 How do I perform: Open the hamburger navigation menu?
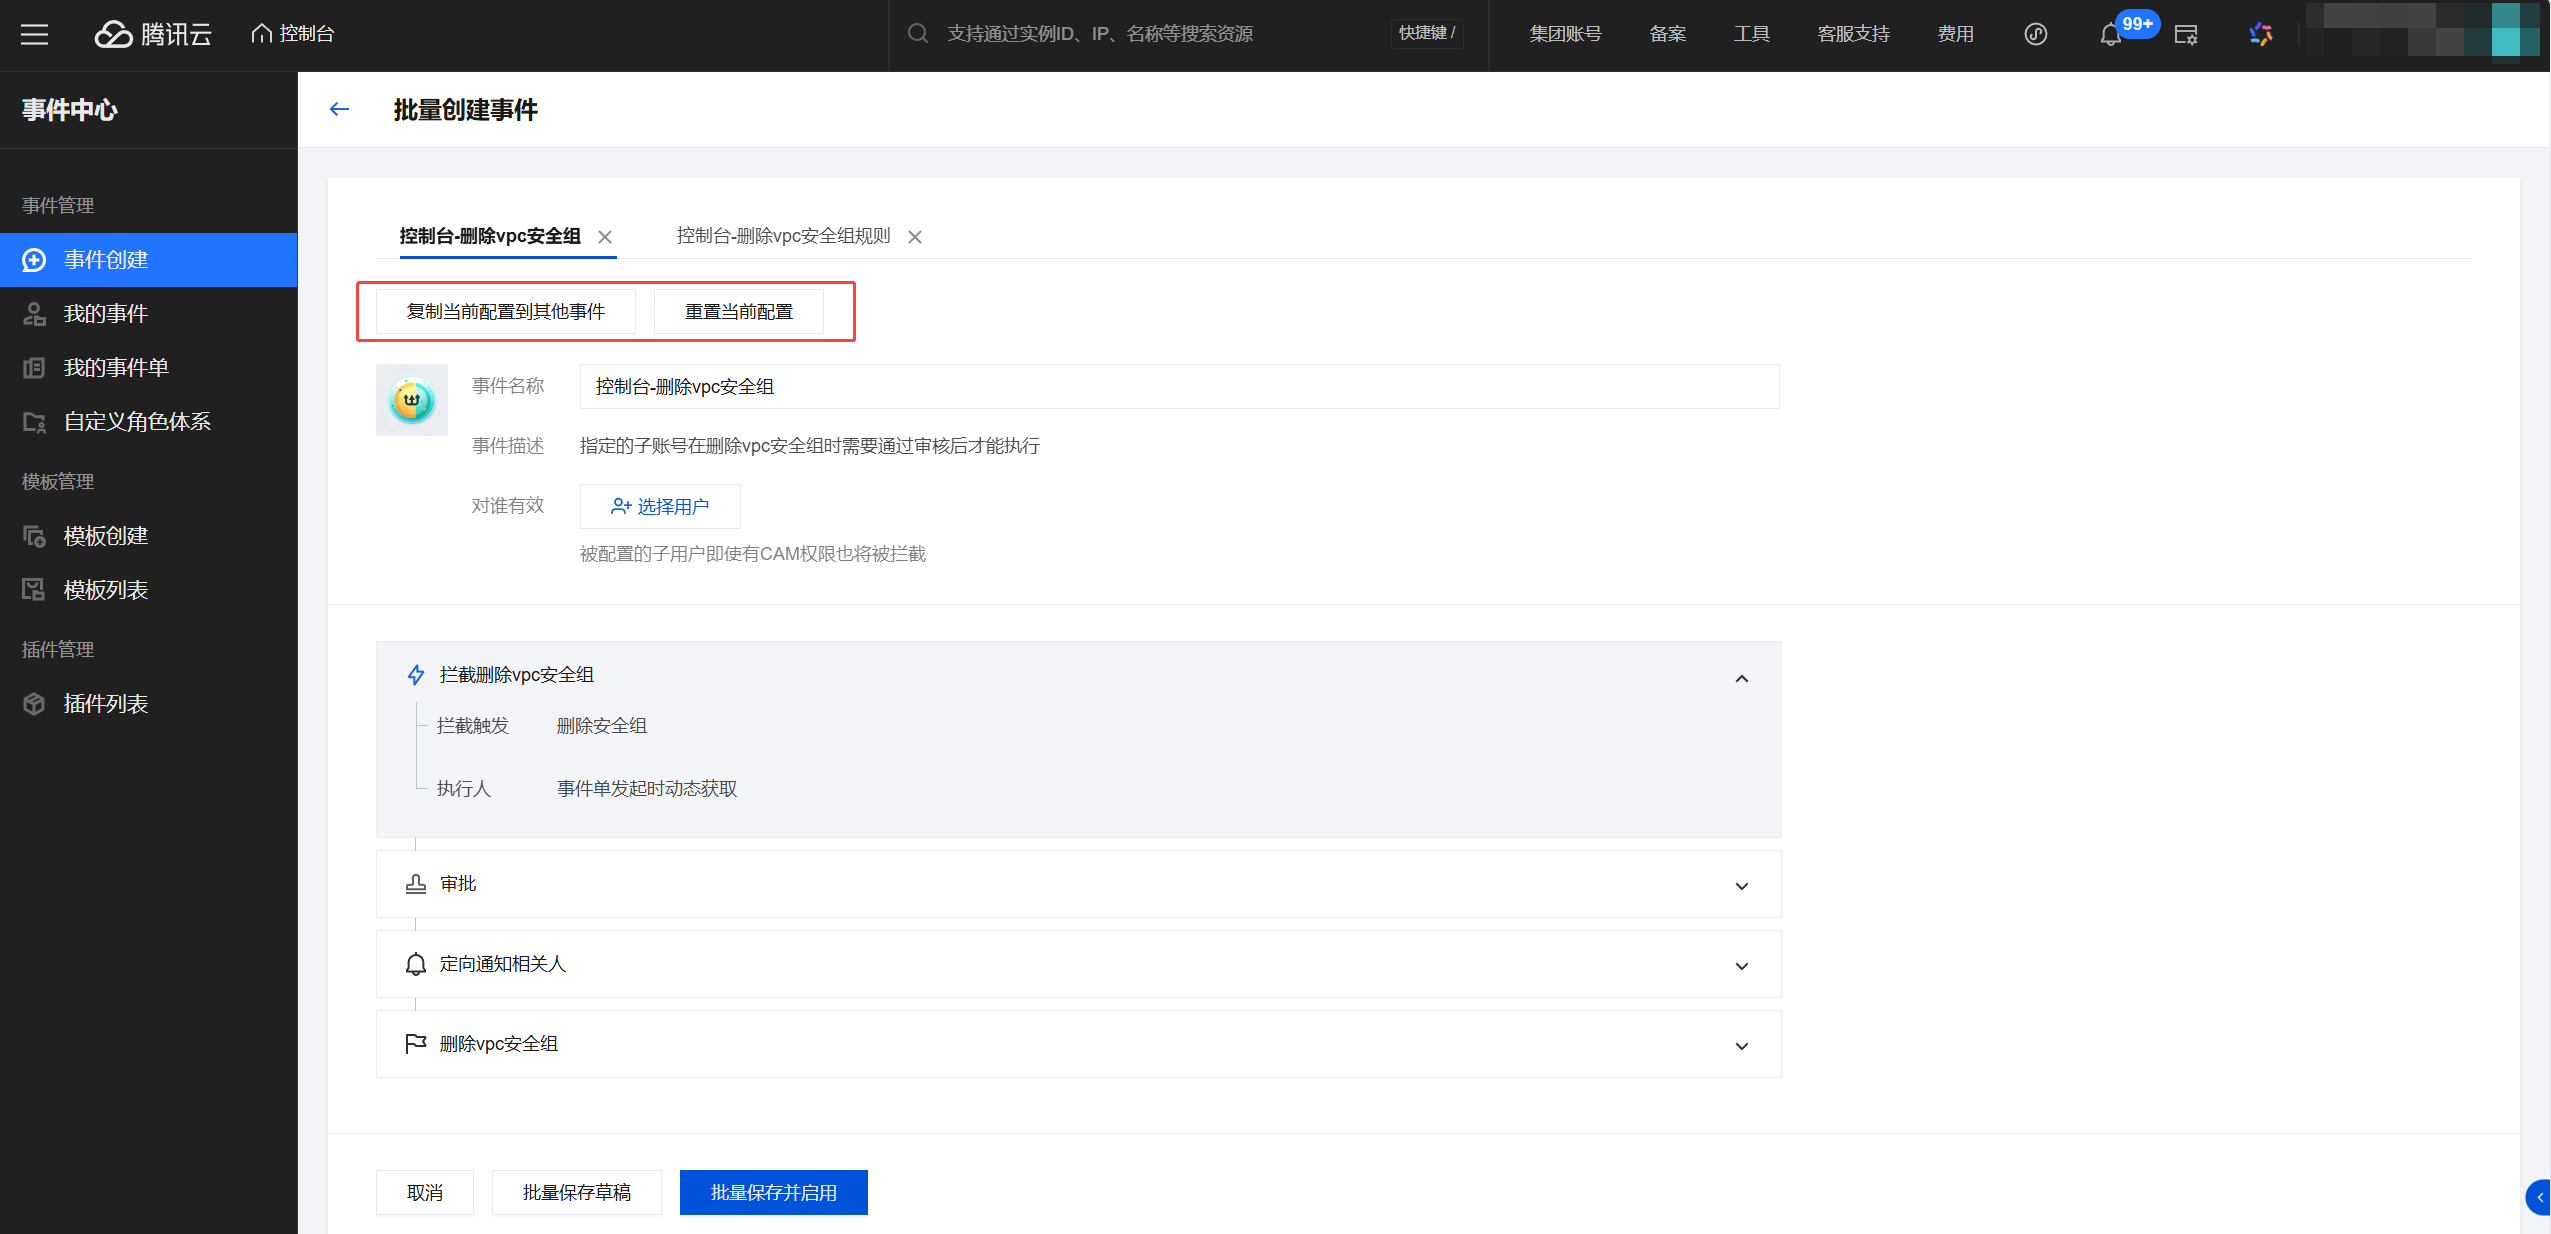34,34
